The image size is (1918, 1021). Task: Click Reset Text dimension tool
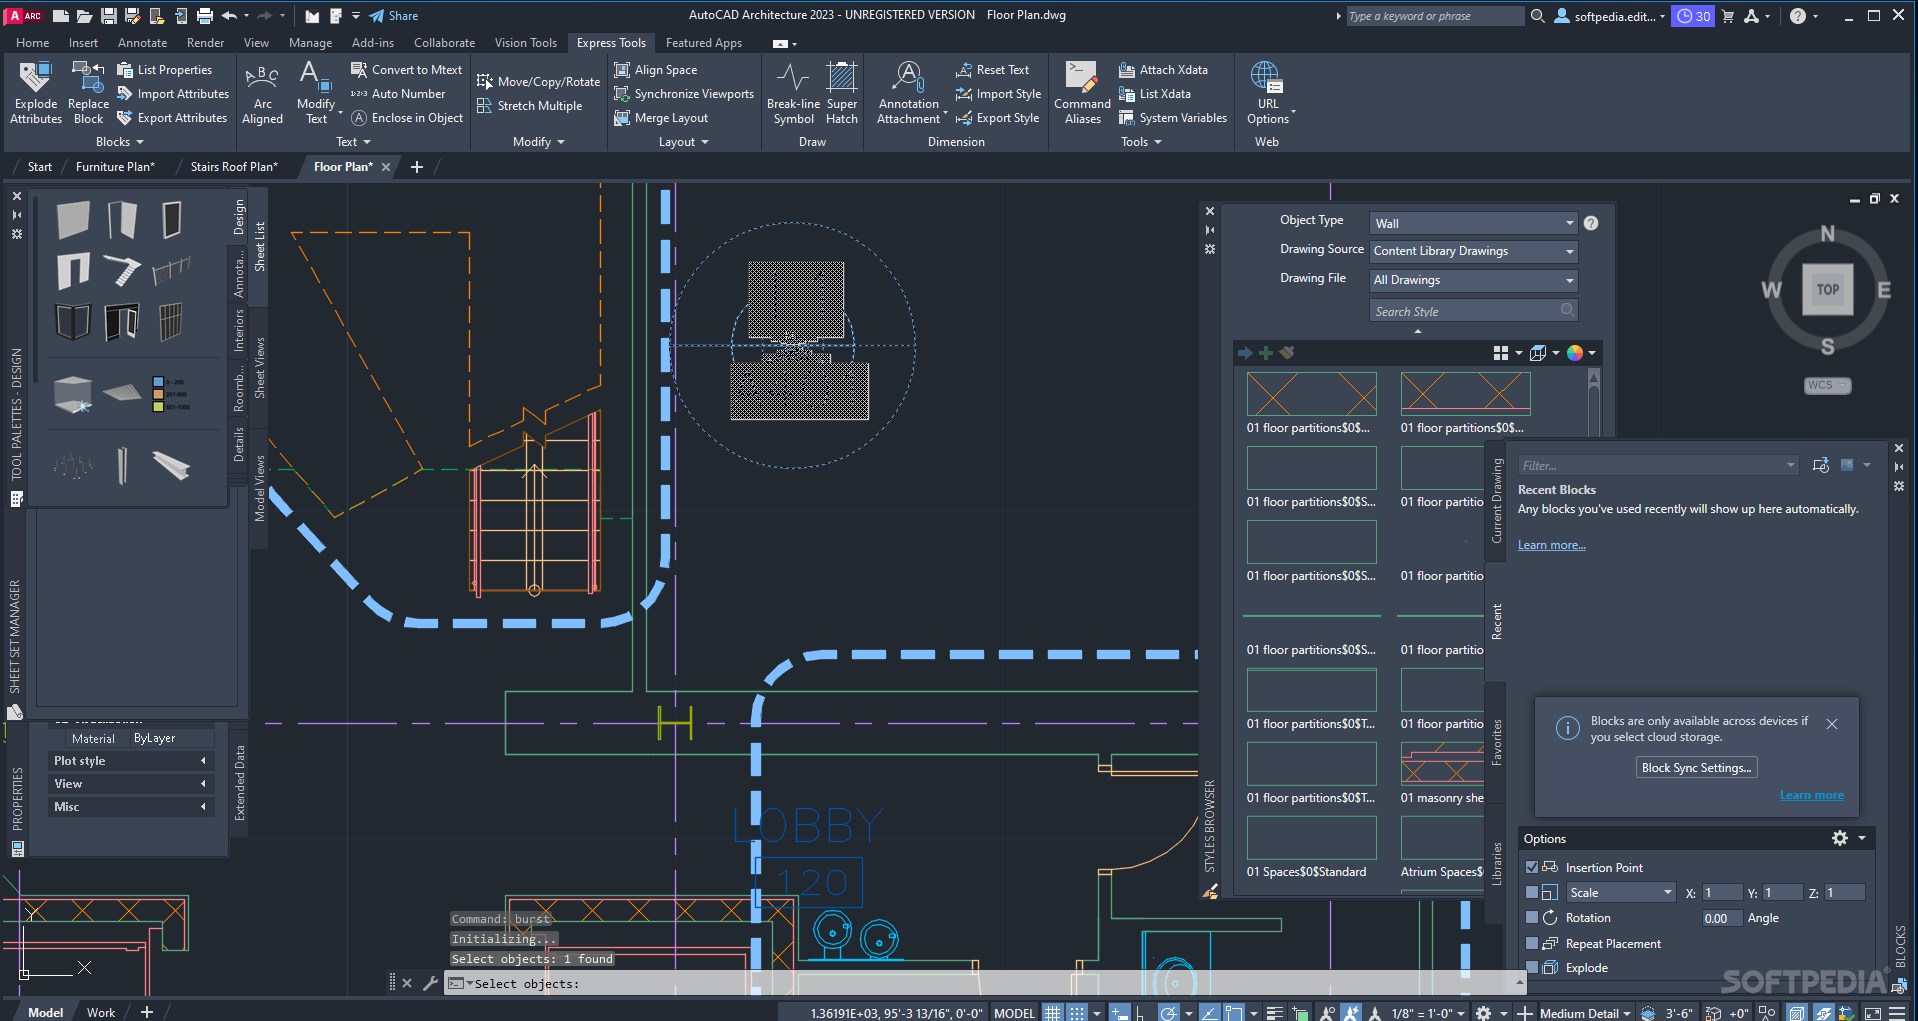coord(992,70)
